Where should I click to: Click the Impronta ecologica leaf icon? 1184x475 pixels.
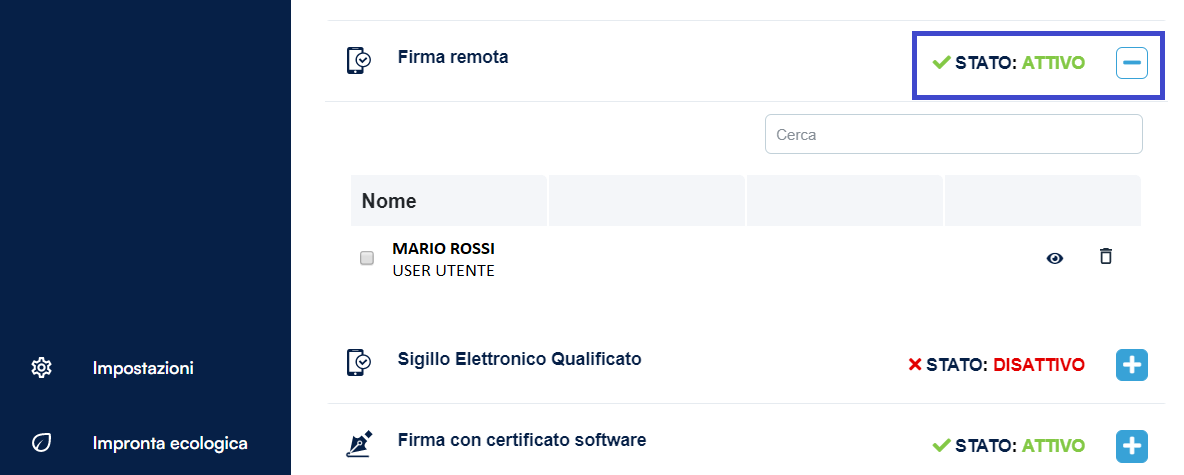click(41, 442)
